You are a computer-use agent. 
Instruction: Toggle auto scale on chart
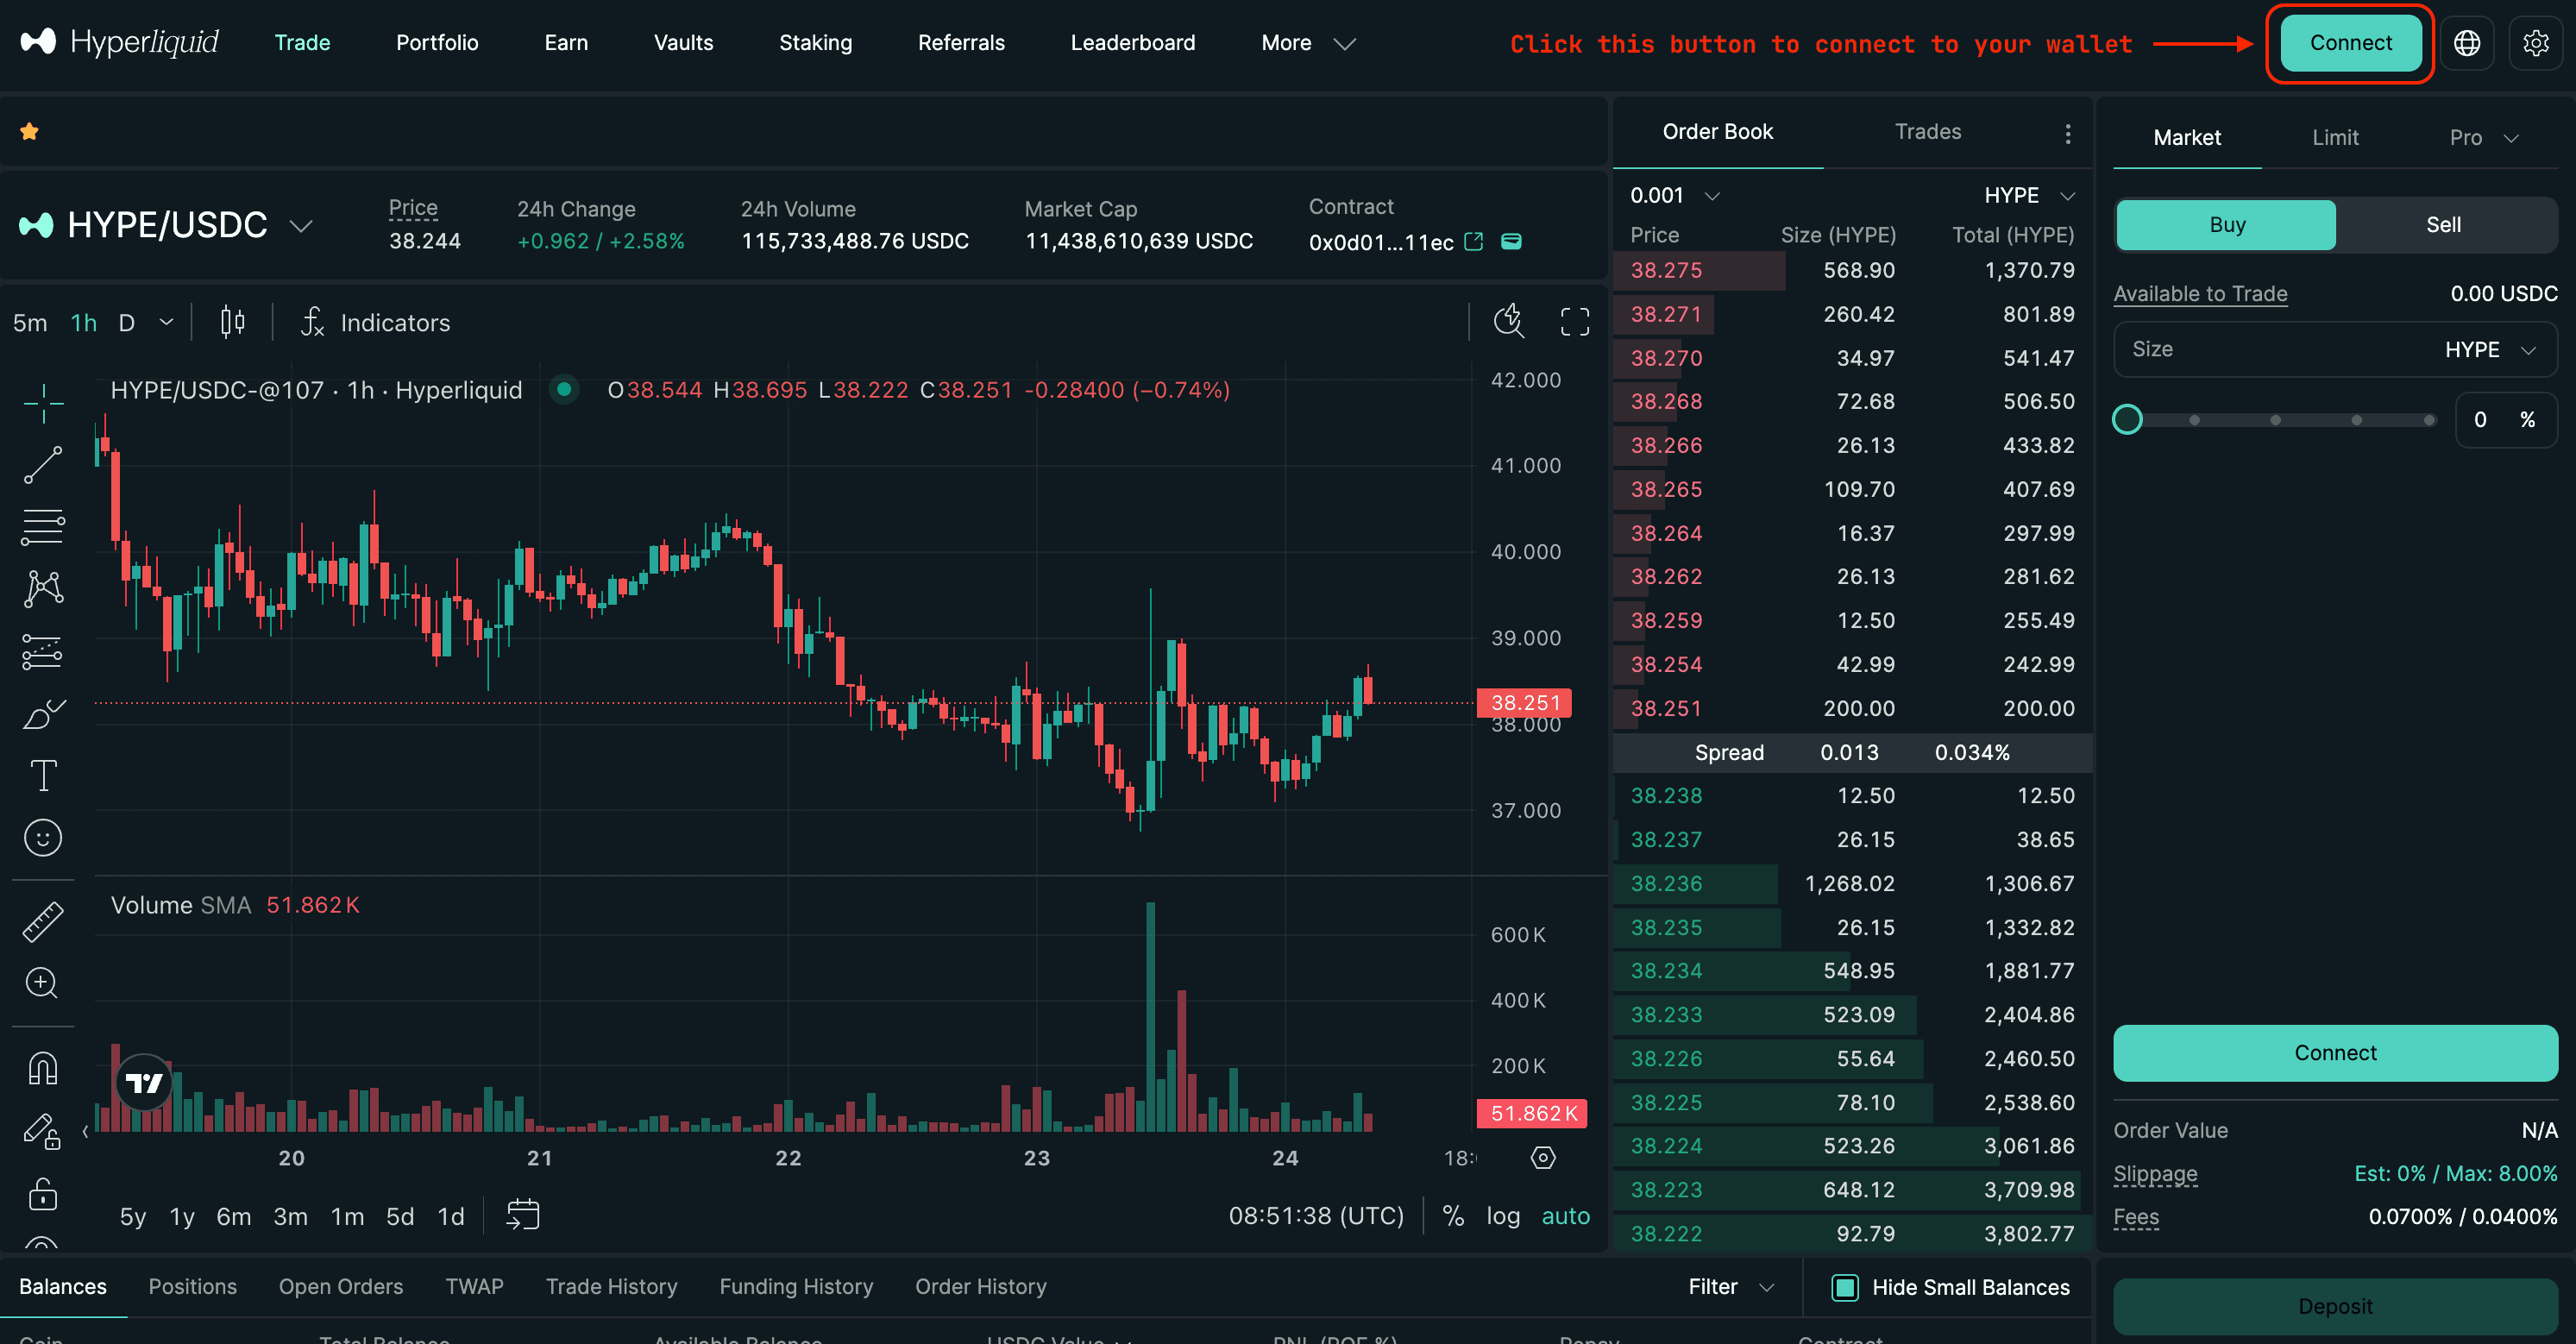1565,1216
